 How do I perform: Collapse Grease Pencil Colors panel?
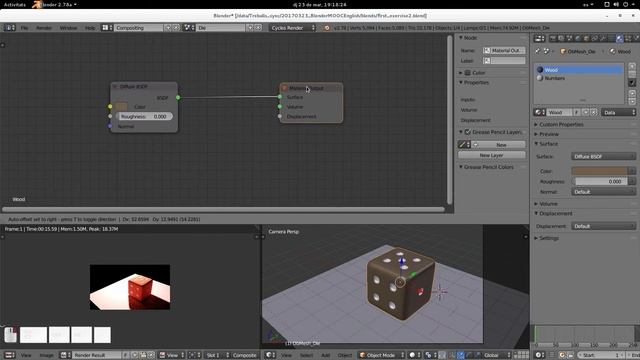click(x=461, y=167)
